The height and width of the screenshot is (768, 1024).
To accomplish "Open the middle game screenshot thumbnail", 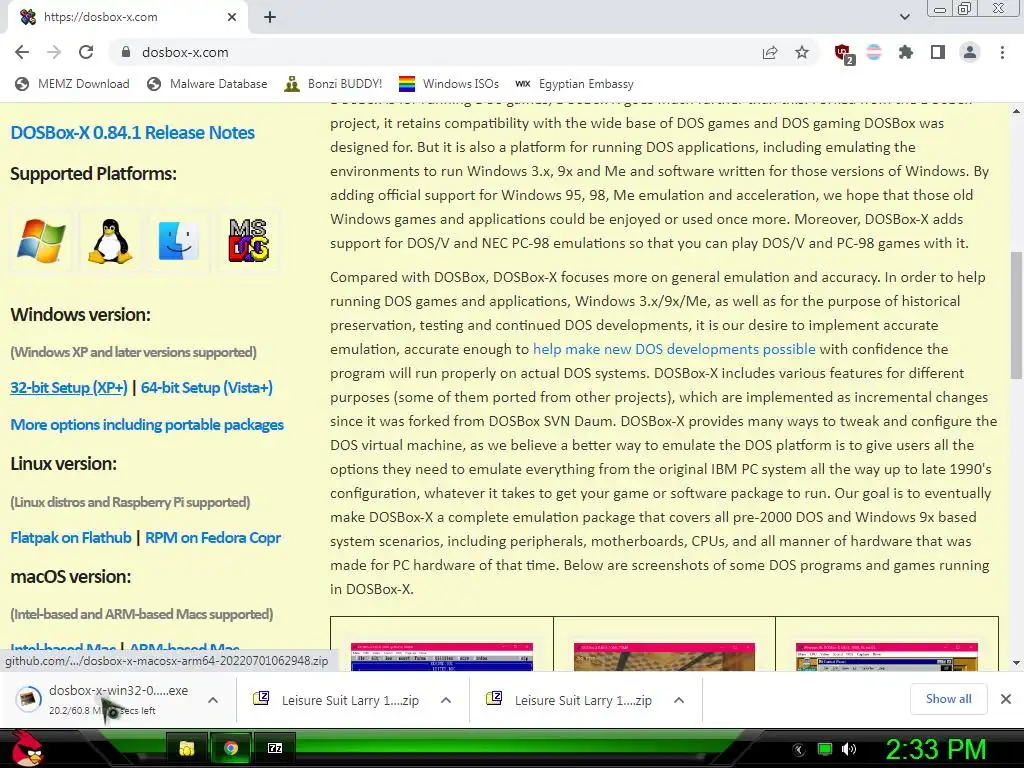I will click(664, 656).
